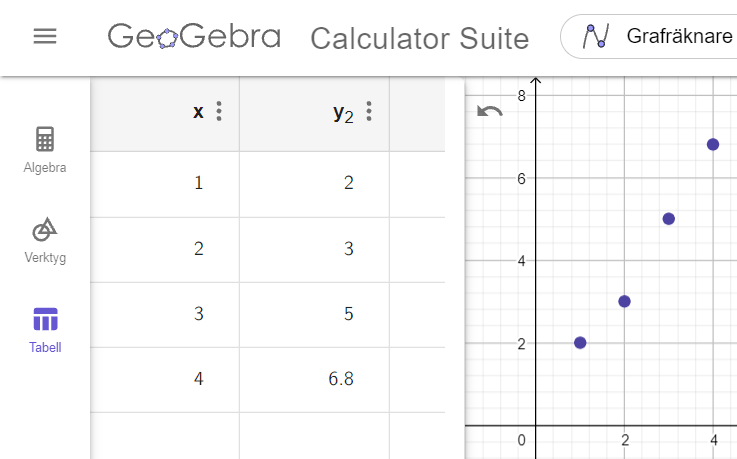Click the Grafräknare graph icon
This screenshot has height=459, width=737.
coord(597,37)
